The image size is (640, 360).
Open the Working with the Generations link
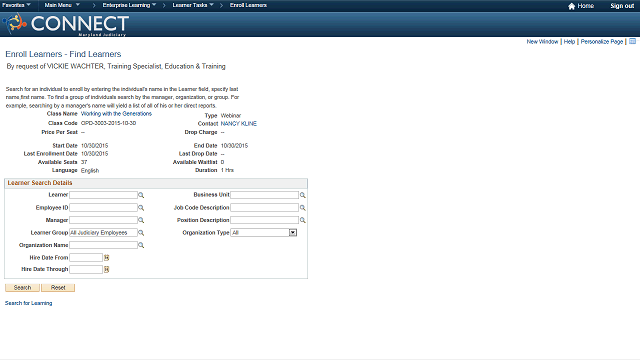coord(116,114)
